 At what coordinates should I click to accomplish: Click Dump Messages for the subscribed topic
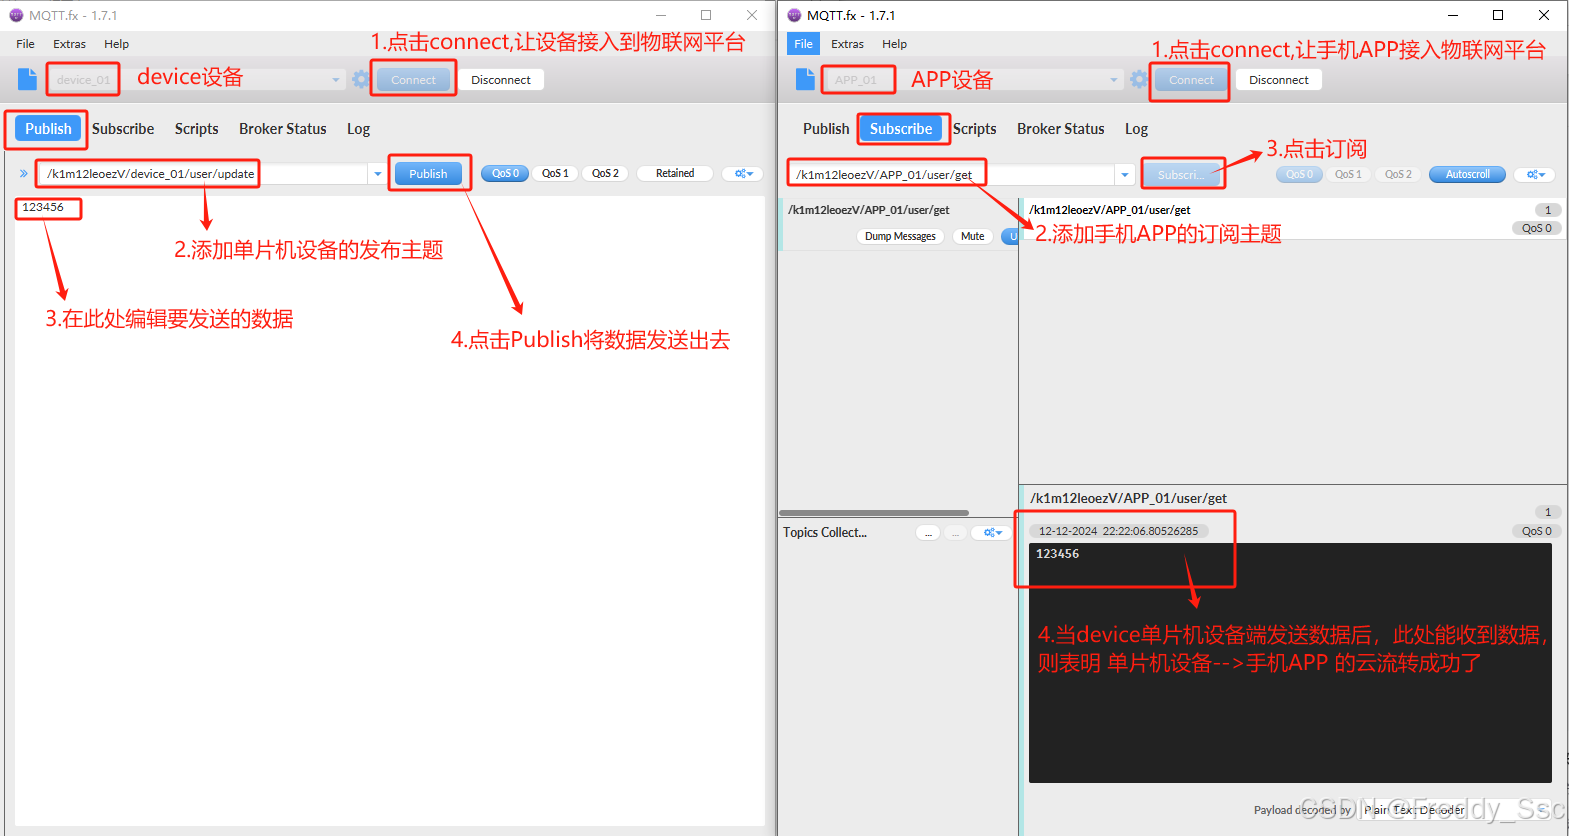click(x=900, y=236)
